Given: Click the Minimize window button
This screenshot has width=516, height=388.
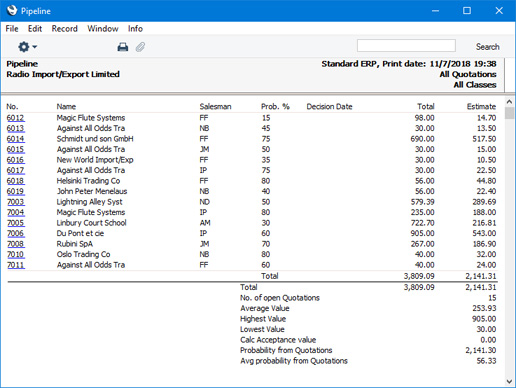Looking at the screenshot, I should [435, 11].
